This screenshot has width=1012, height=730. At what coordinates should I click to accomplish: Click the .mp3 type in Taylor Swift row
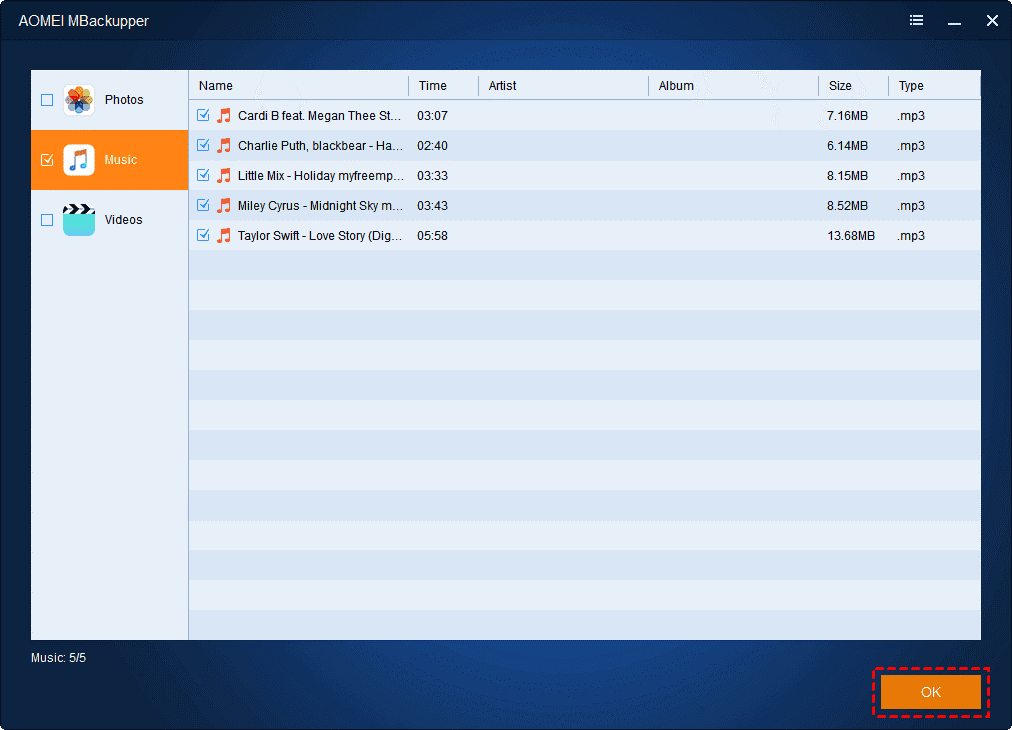coord(911,236)
